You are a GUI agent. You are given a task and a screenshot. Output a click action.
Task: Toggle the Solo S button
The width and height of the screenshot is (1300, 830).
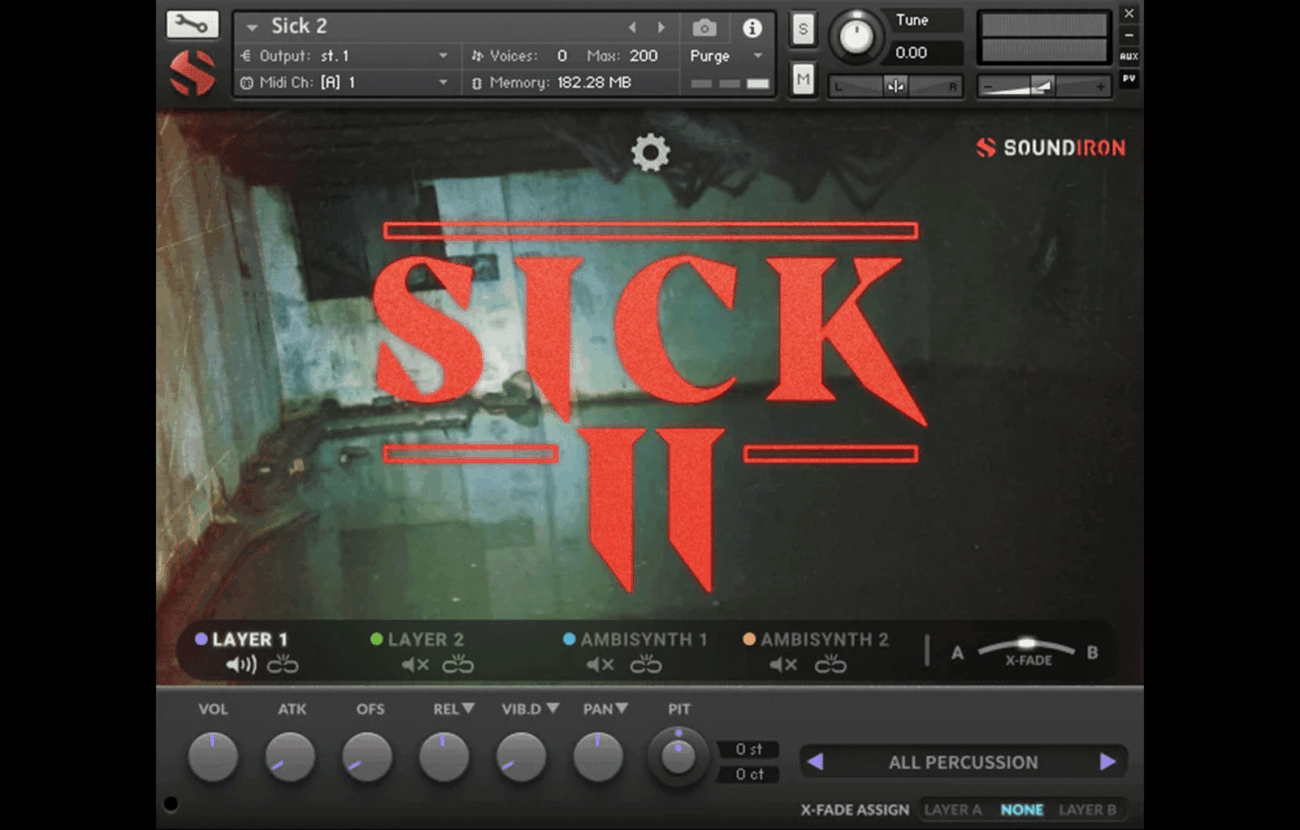click(x=803, y=30)
